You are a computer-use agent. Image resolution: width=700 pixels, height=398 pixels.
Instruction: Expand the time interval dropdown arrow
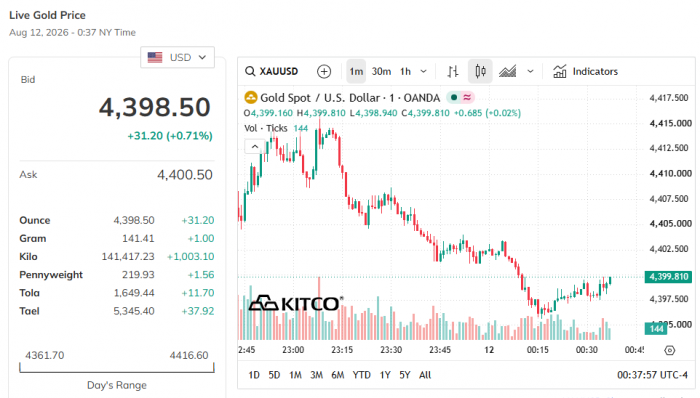point(424,71)
